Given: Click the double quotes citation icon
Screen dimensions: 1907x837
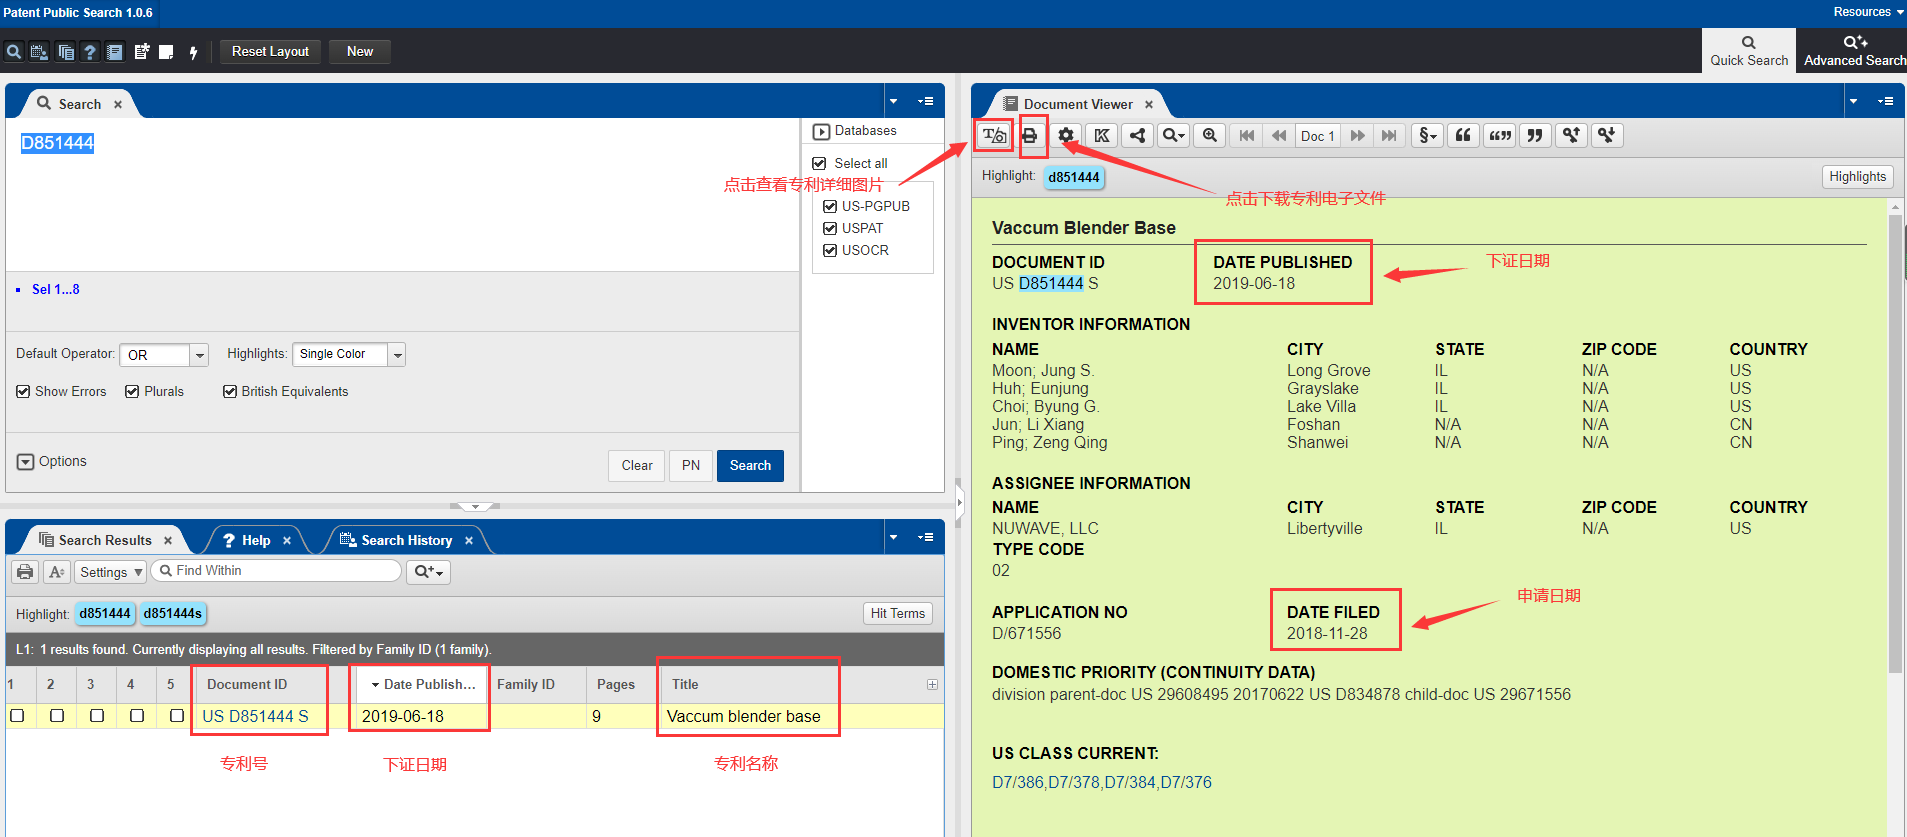Looking at the screenshot, I should tap(1500, 136).
